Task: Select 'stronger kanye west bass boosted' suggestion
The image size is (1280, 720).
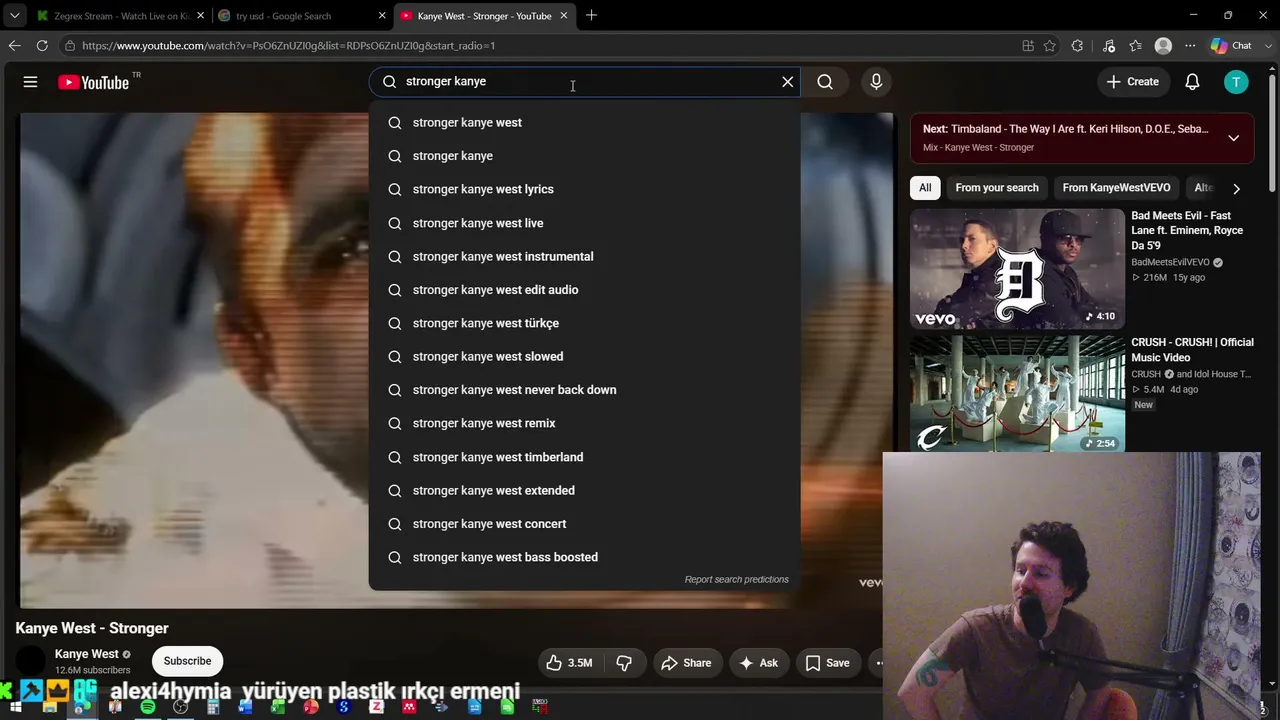Action: pyautogui.click(x=584, y=557)
